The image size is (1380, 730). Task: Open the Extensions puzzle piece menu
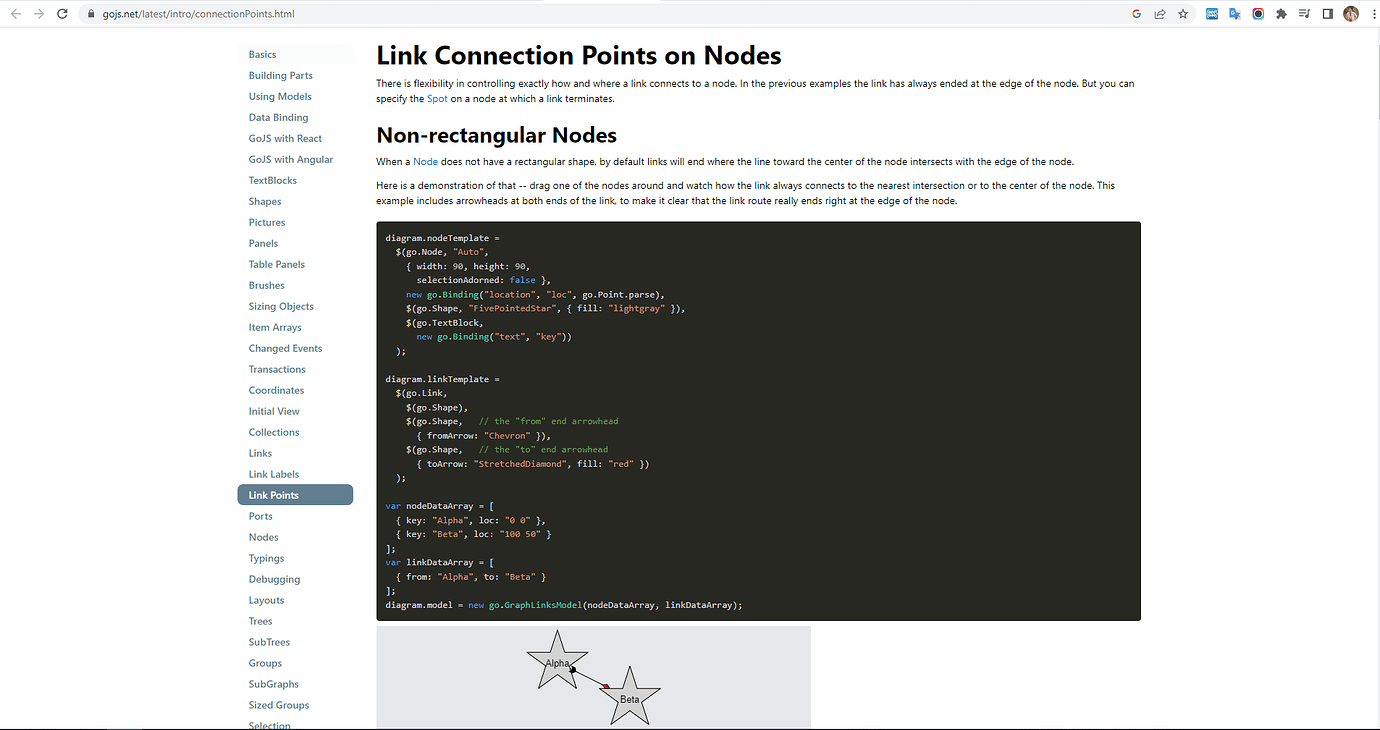click(1281, 14)
